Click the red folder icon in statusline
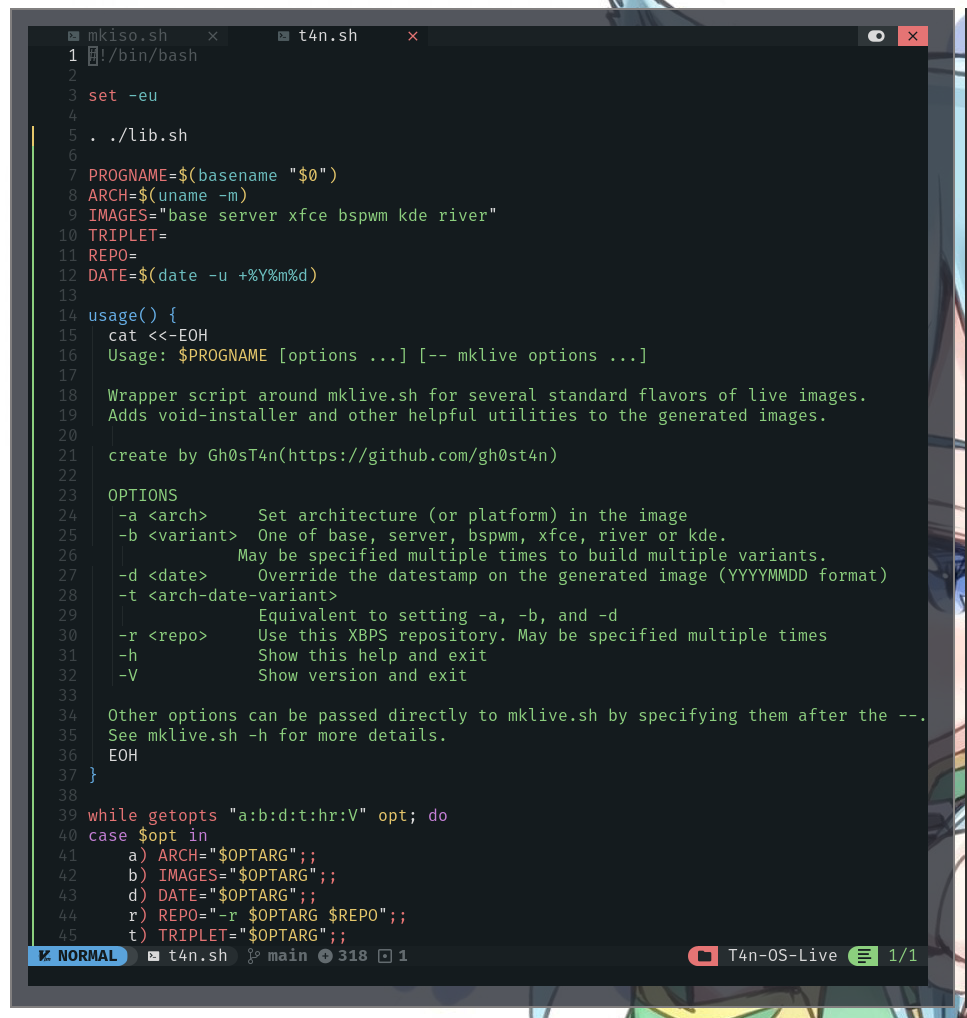The width and height of the screenshot is (967, 1018). coord(704,956)
